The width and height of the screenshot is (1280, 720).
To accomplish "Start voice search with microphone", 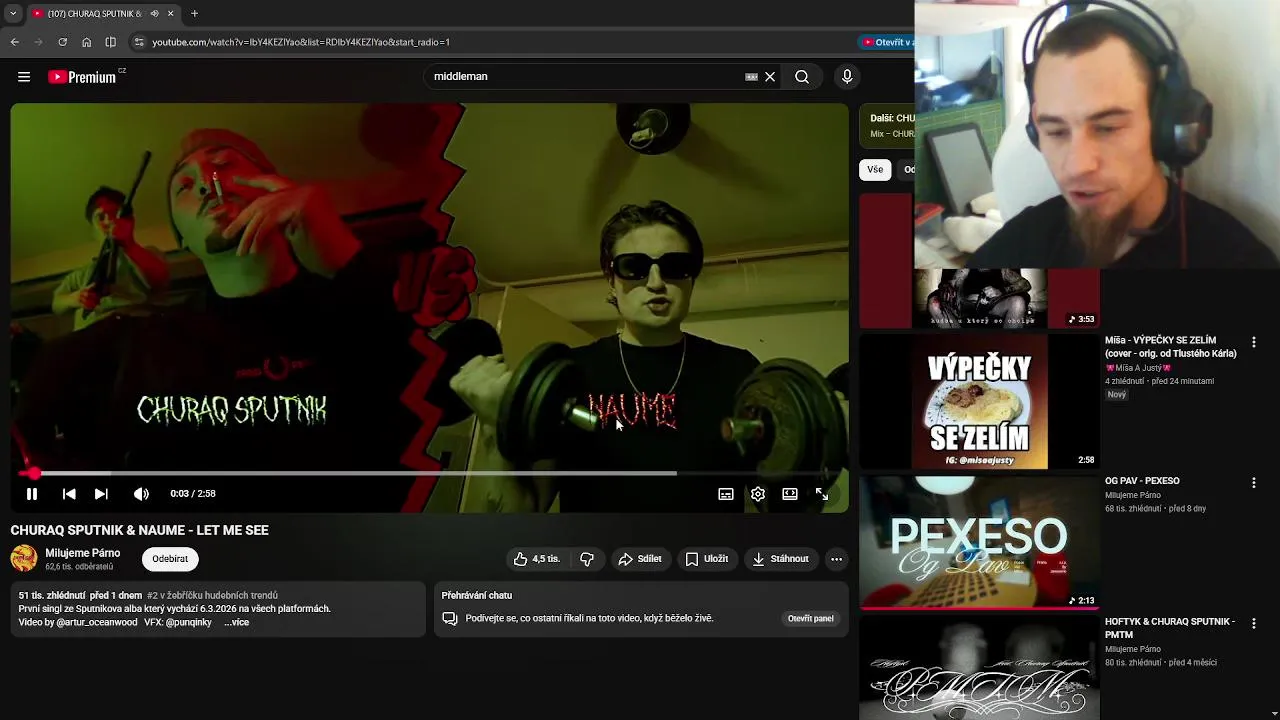I will (847, 77).
